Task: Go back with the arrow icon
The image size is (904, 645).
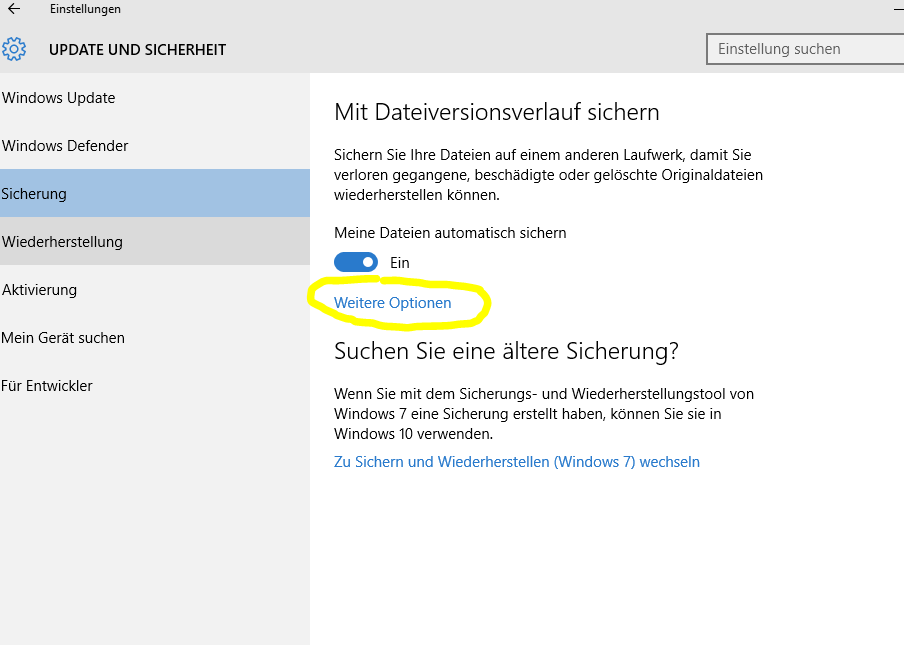Action: coord(14,9)
